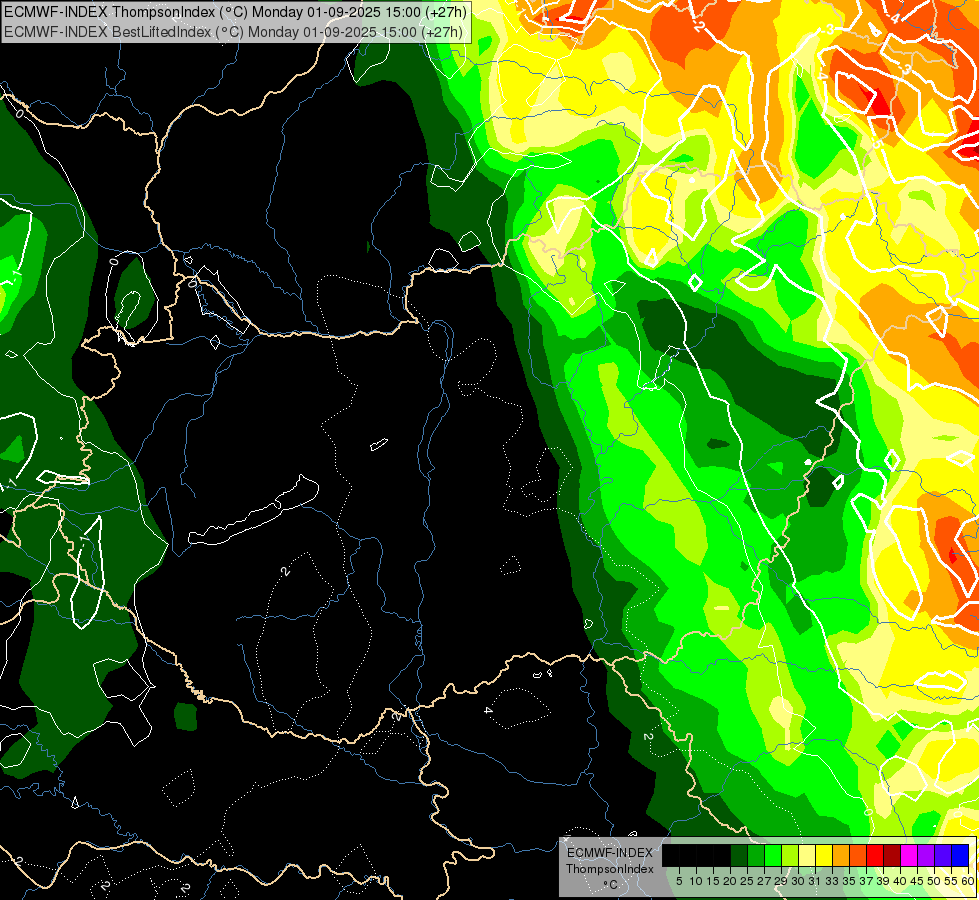
Task: Select the orange 33-35 legend swatch
Action: point(841,855)
